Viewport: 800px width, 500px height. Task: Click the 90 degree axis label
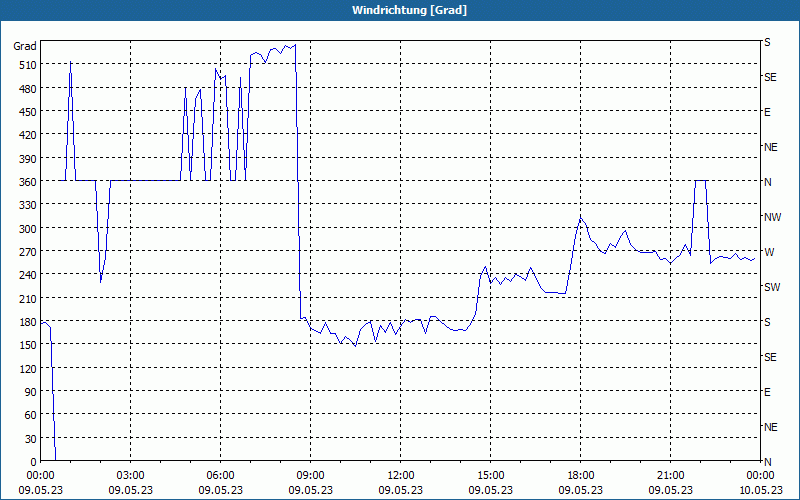point(31,392)
